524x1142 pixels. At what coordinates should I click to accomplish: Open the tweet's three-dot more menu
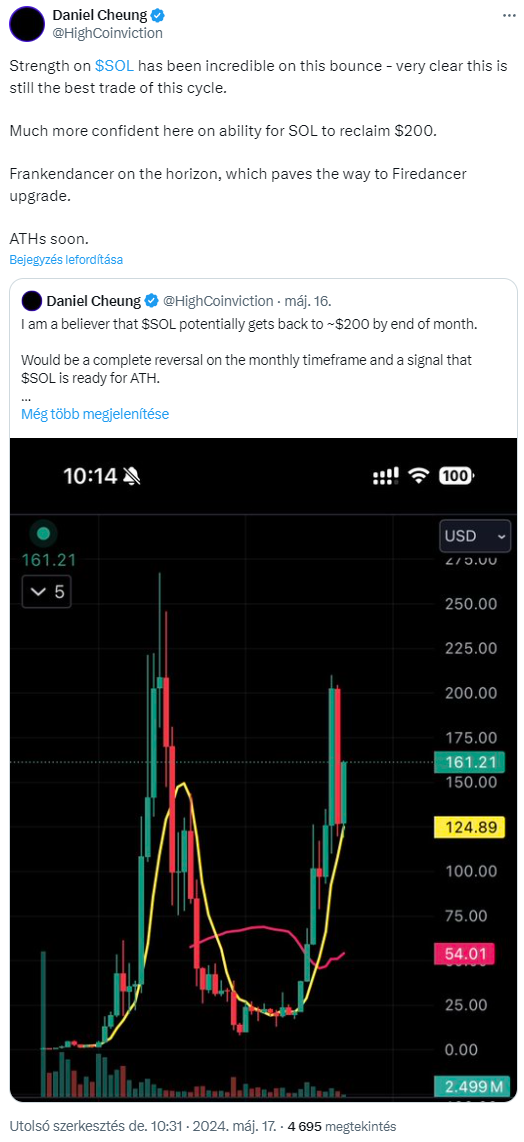[x=507, y=15]
